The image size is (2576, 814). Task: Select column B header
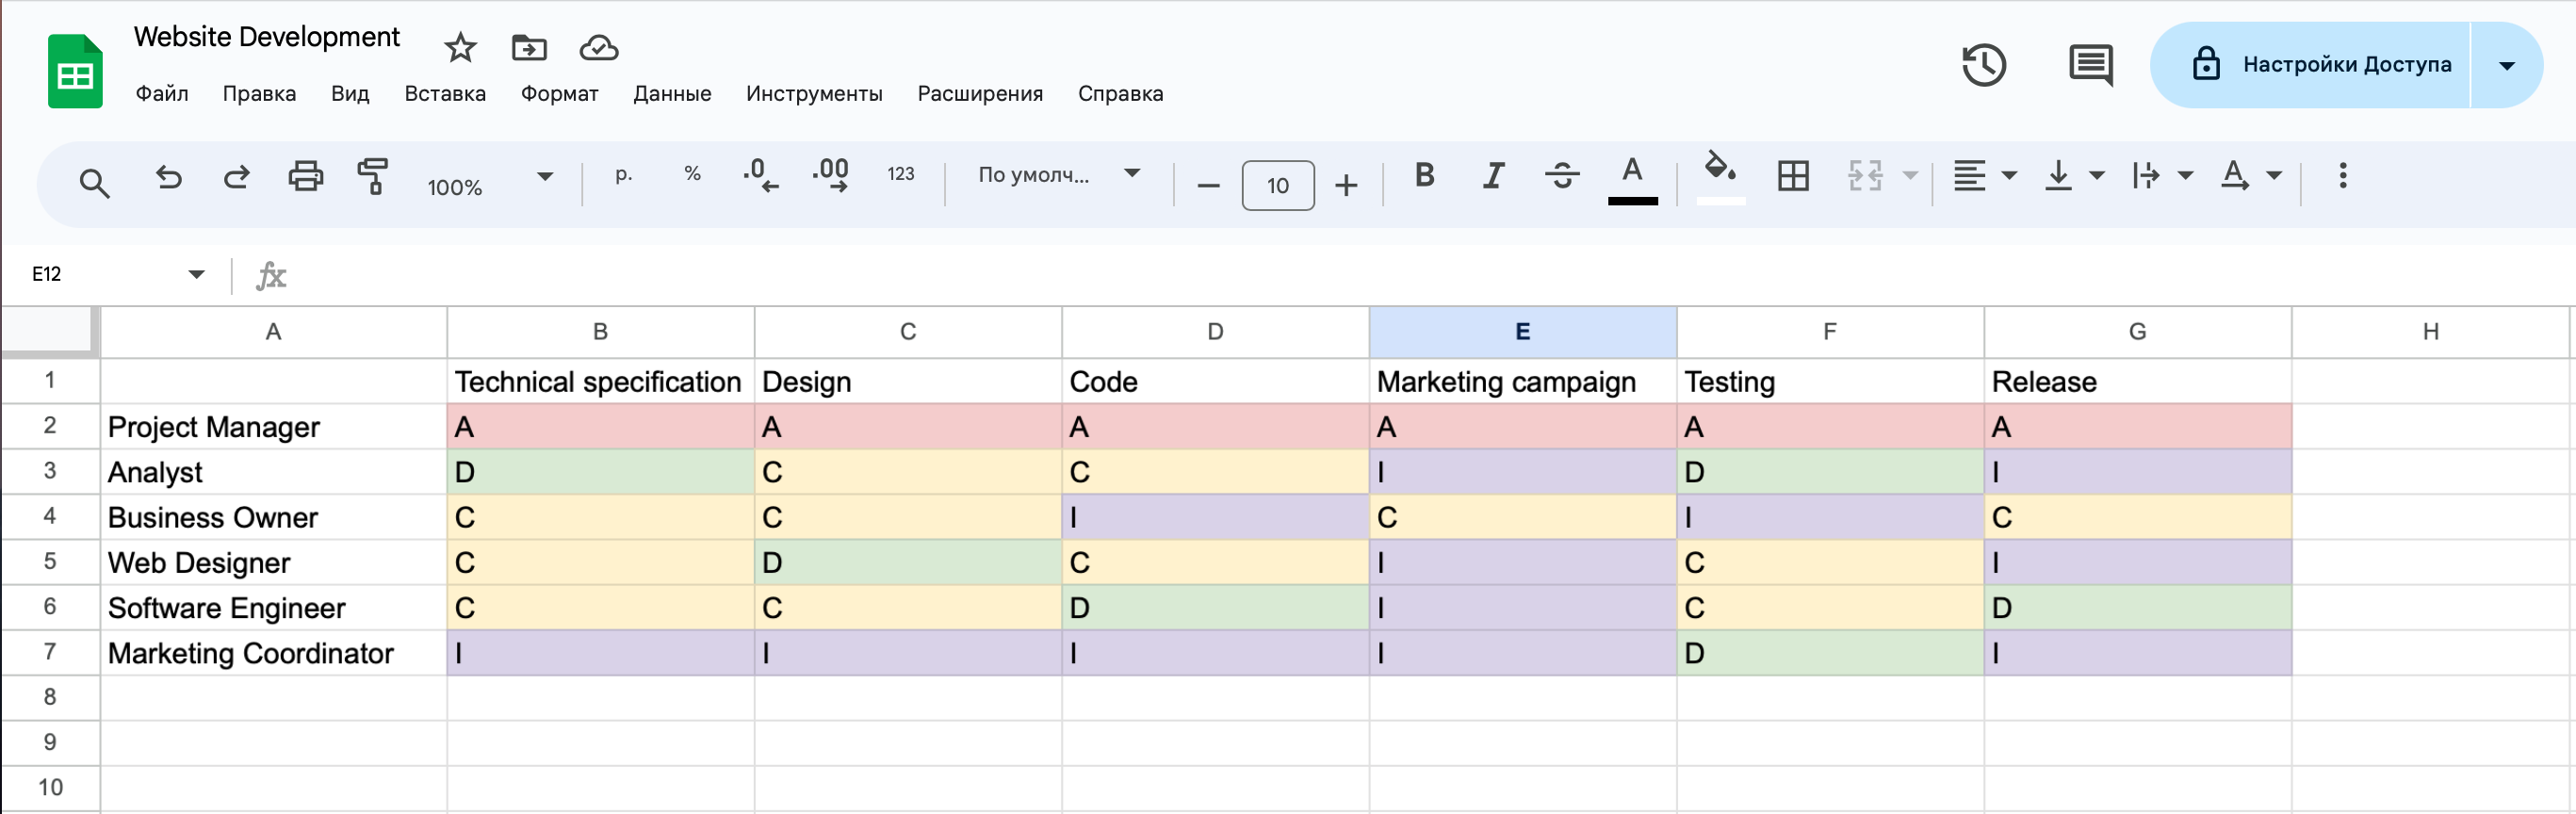pos(600,332)
